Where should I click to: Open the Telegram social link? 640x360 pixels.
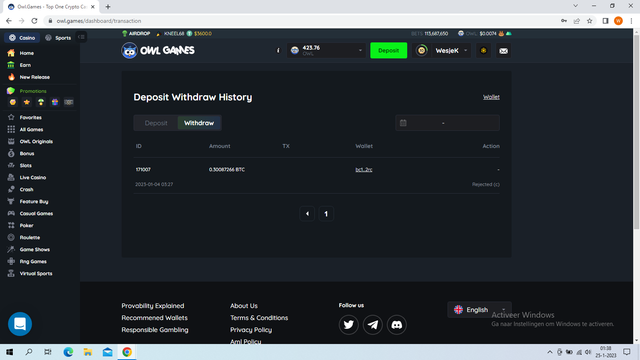pos(373,325)
